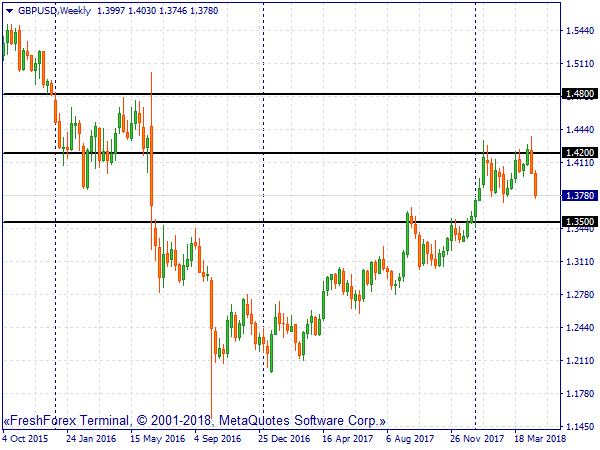The image size is (600, 450).
Task: Select the 1.4800 horizontal line price label
Action: point(580,94)
